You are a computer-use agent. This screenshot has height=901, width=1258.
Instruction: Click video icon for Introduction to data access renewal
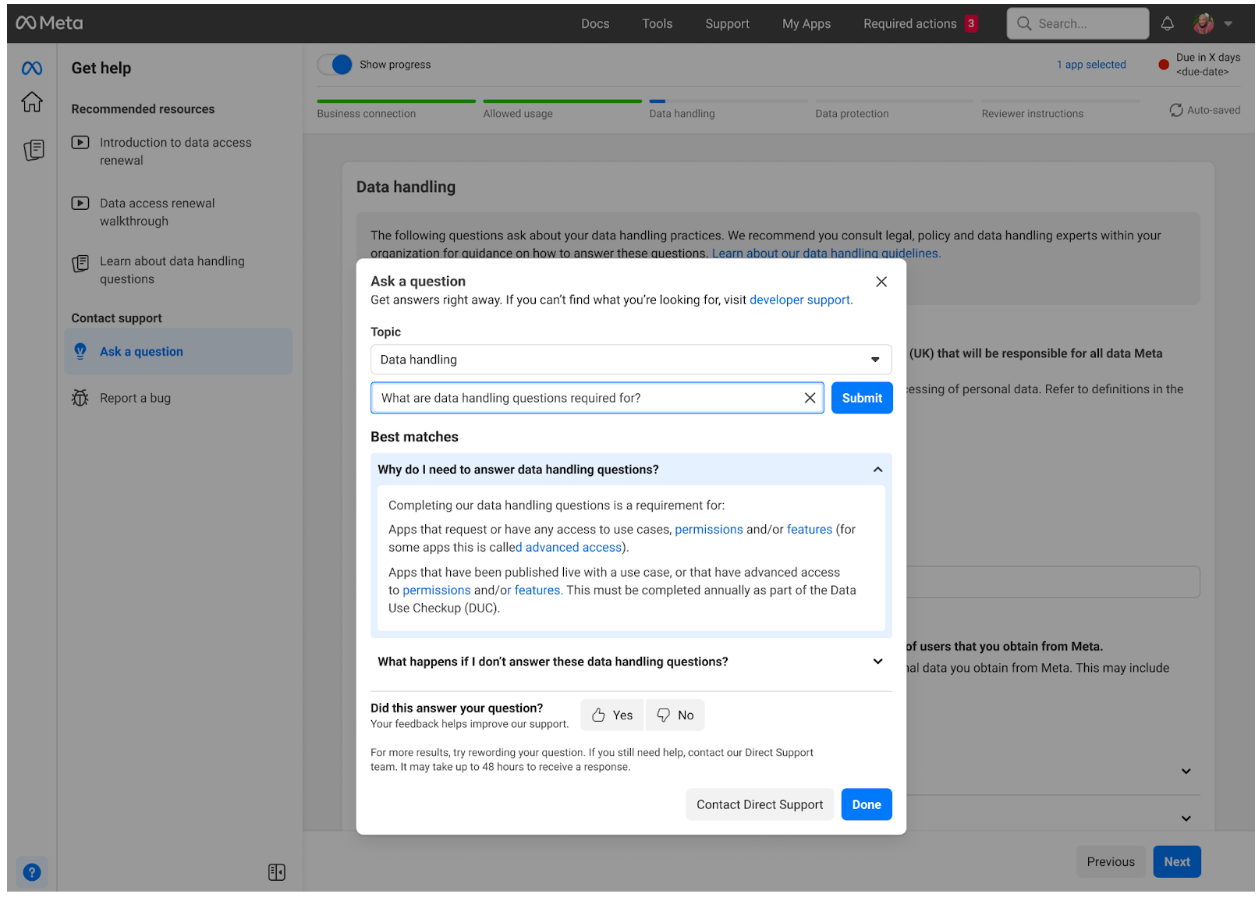81,143
